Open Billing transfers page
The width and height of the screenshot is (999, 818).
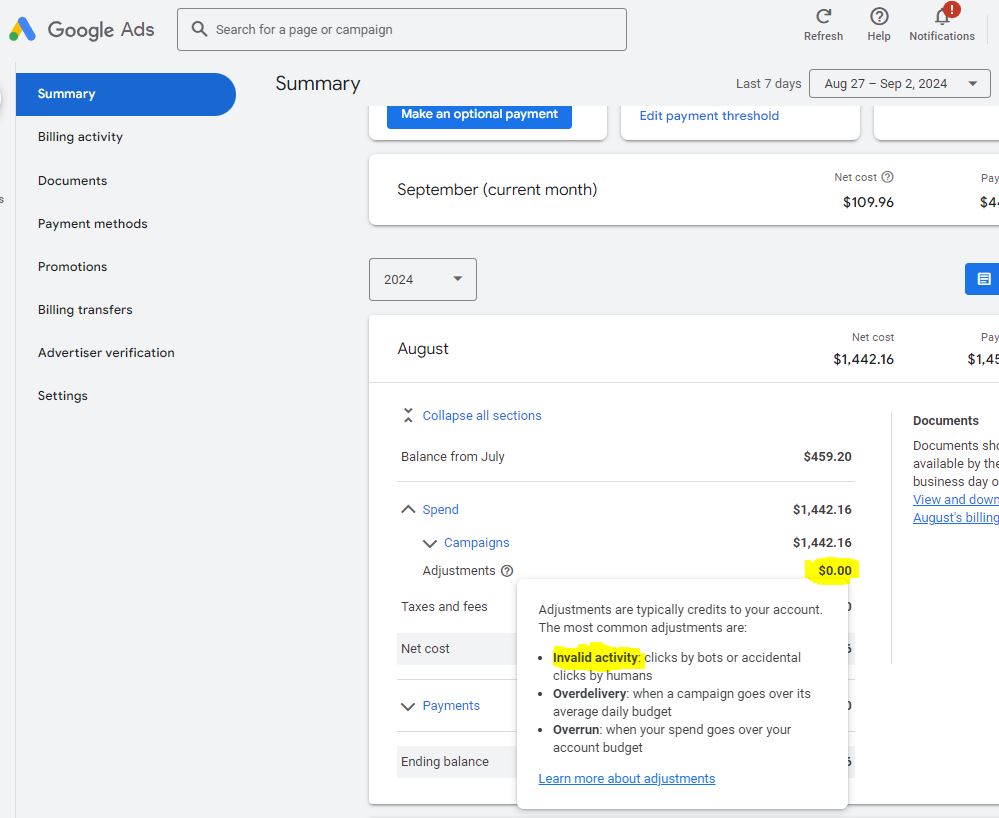click(85, 310)
